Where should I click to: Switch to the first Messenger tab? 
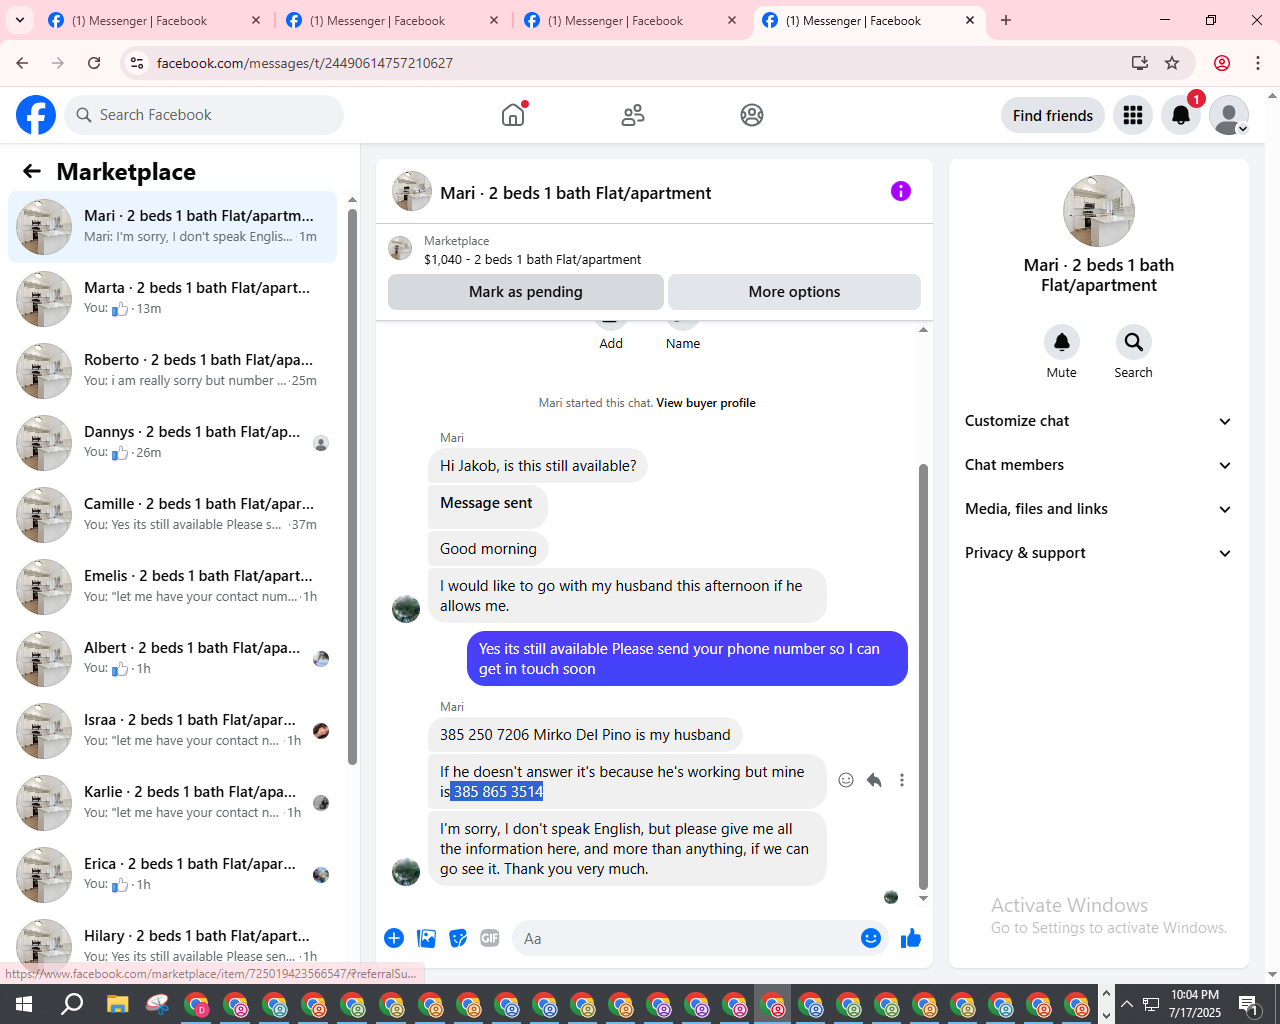pyautogui.click(x=154, y=20)
